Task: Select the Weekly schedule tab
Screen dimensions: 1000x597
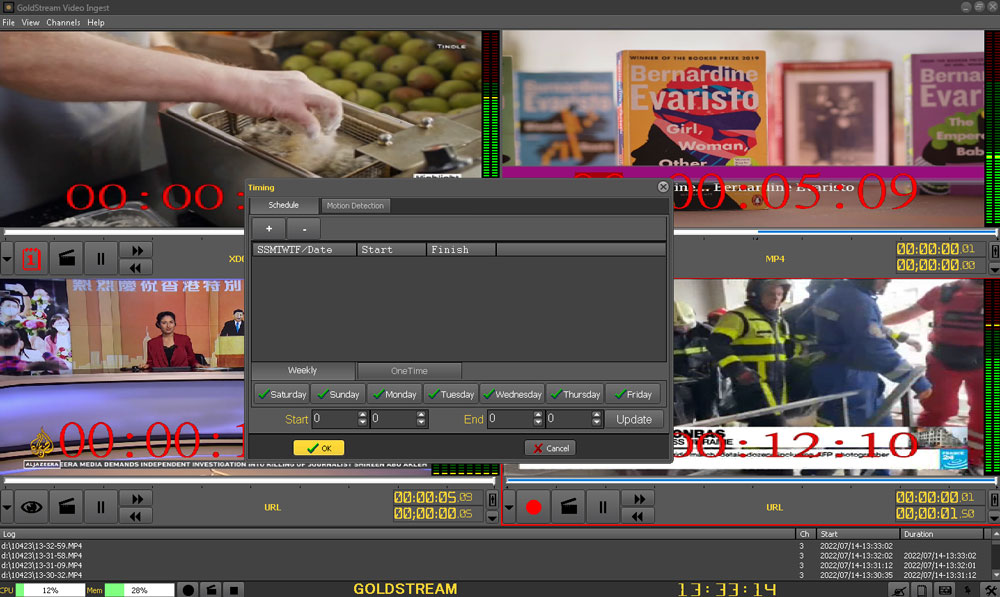Action: pos(302,370)
